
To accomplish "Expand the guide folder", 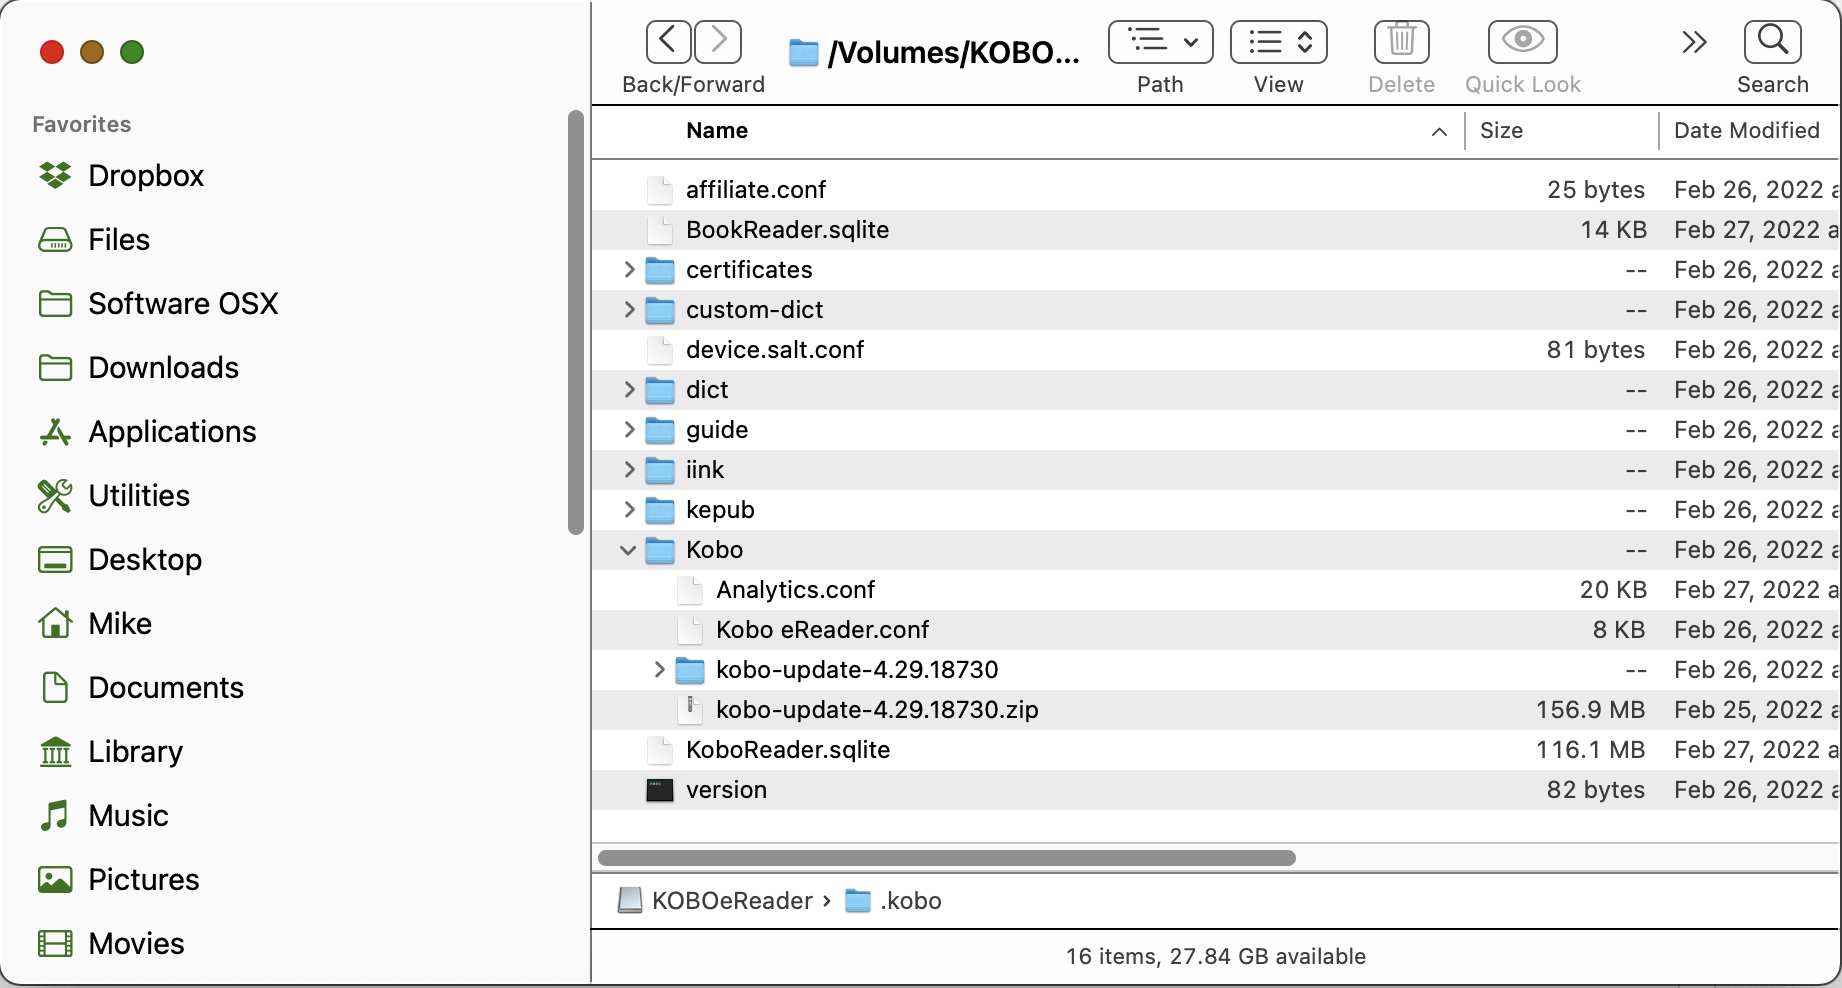I will click(x=629, y=430).
